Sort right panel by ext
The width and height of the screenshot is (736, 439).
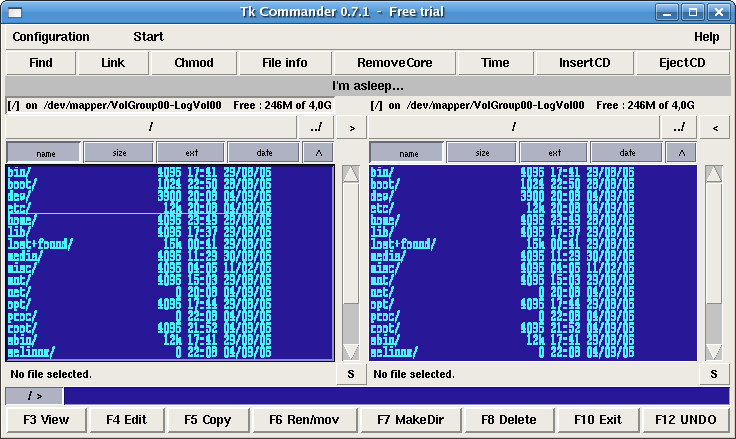click(554, 153)
